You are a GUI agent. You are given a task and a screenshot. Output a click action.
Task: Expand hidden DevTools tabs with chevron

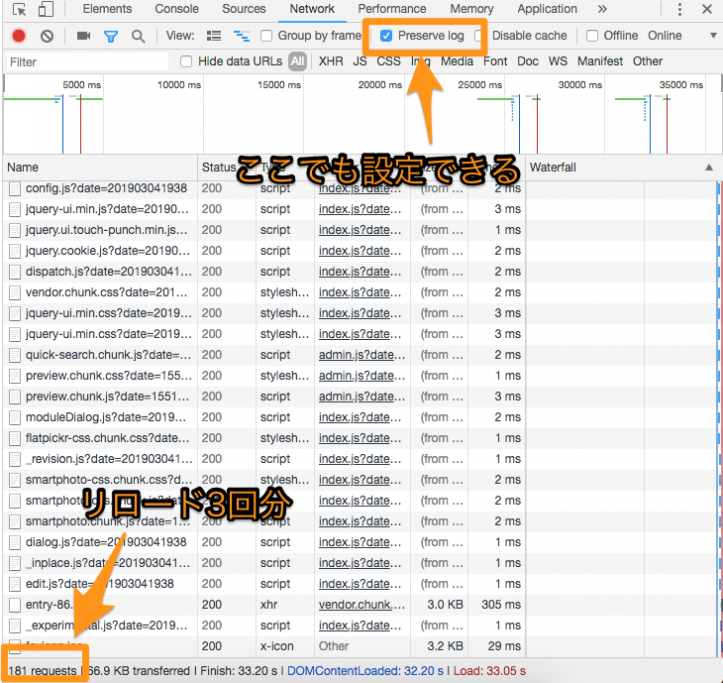602,9
